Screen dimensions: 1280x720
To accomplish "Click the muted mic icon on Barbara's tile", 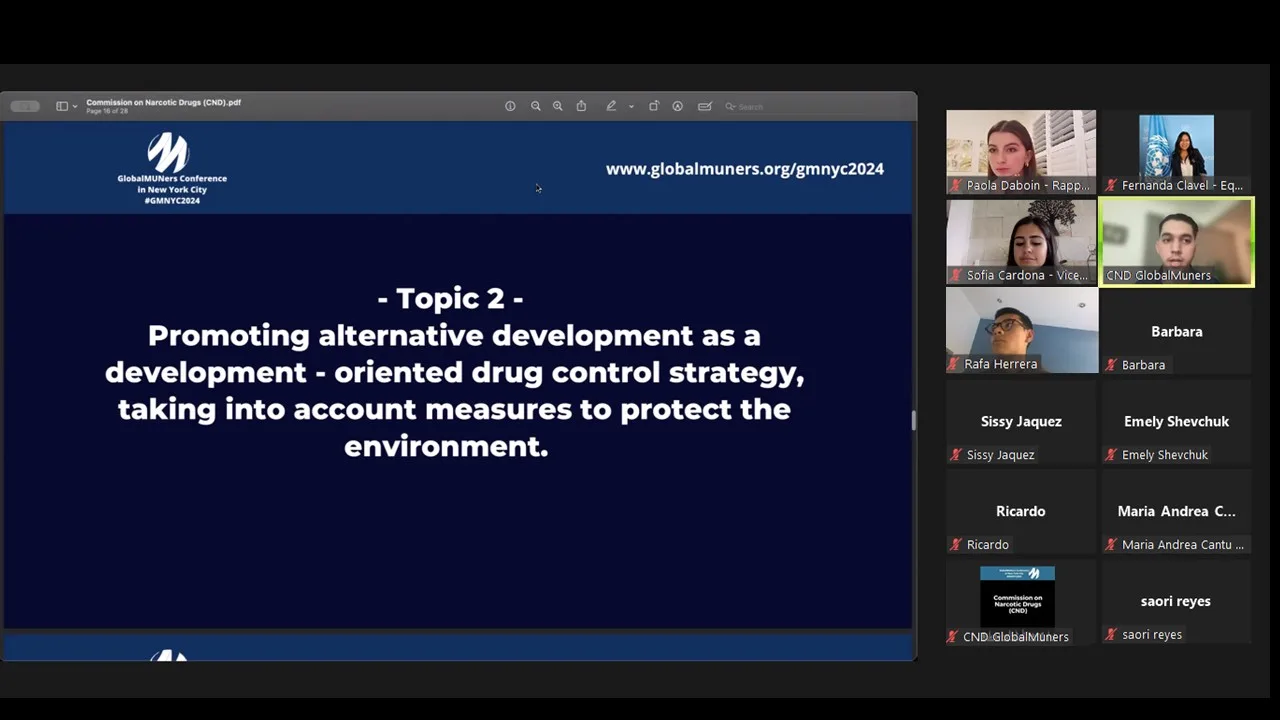I will pos(1111,365).
